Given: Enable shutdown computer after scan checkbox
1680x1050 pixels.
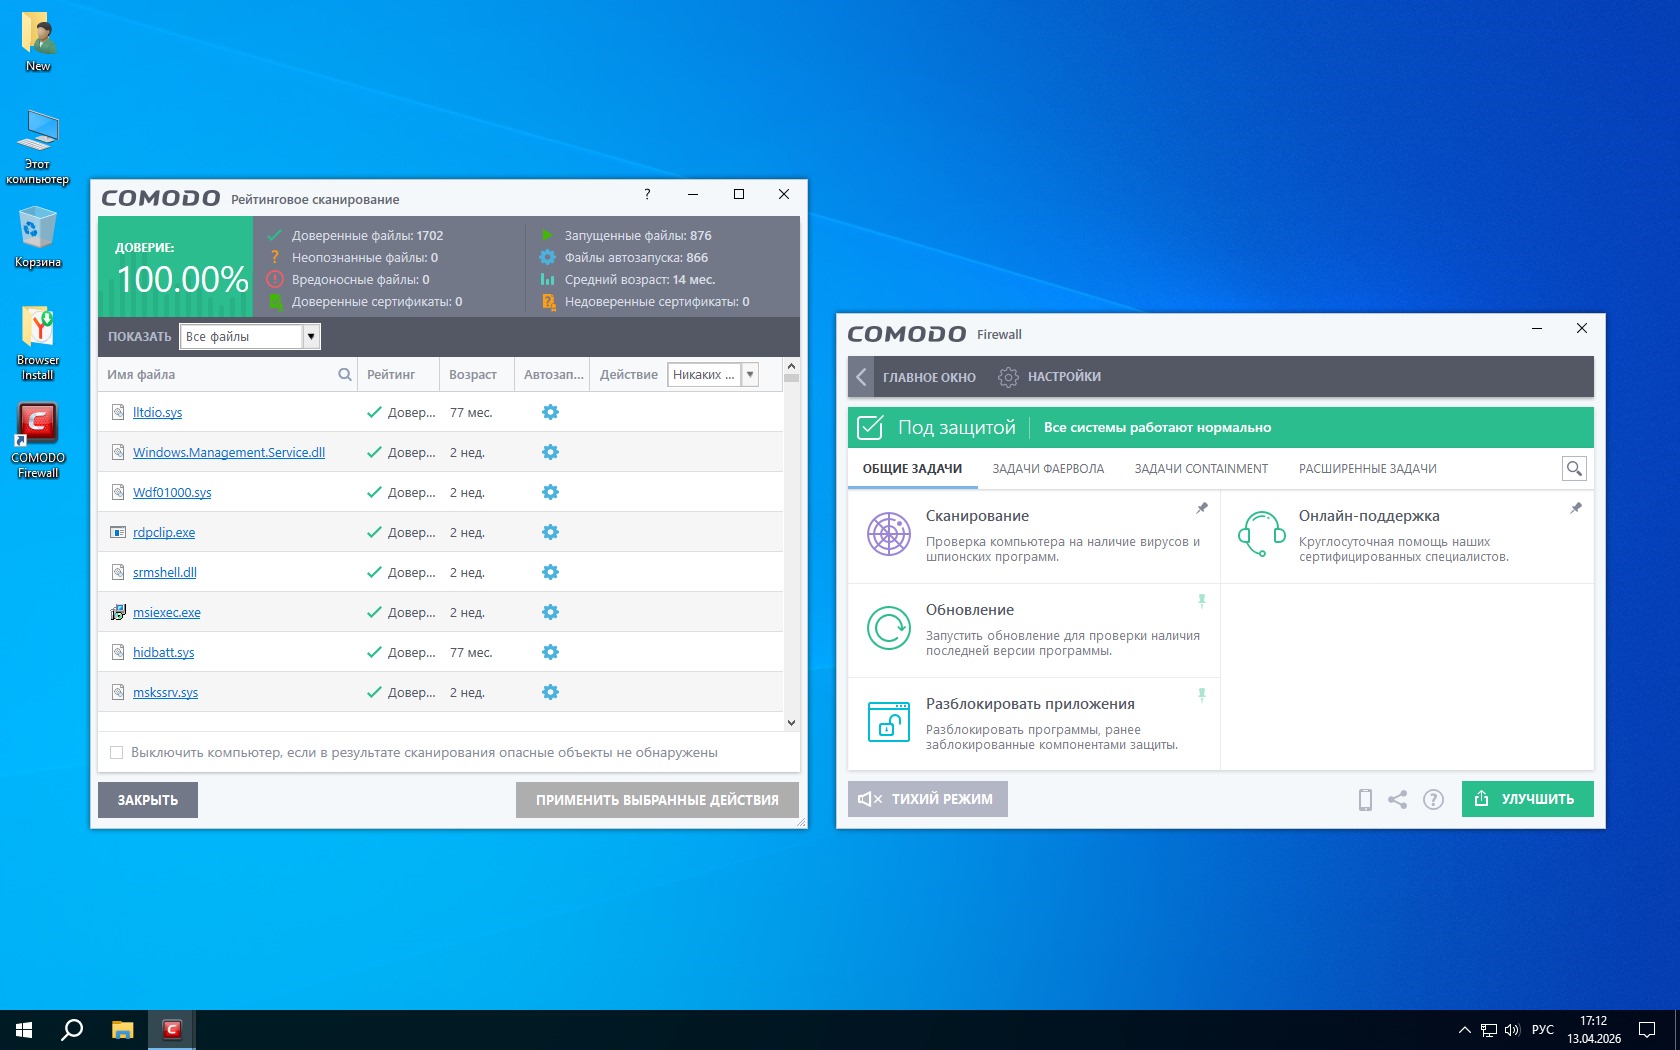Looking at the screenshot, I should click(x=117, y=752).
